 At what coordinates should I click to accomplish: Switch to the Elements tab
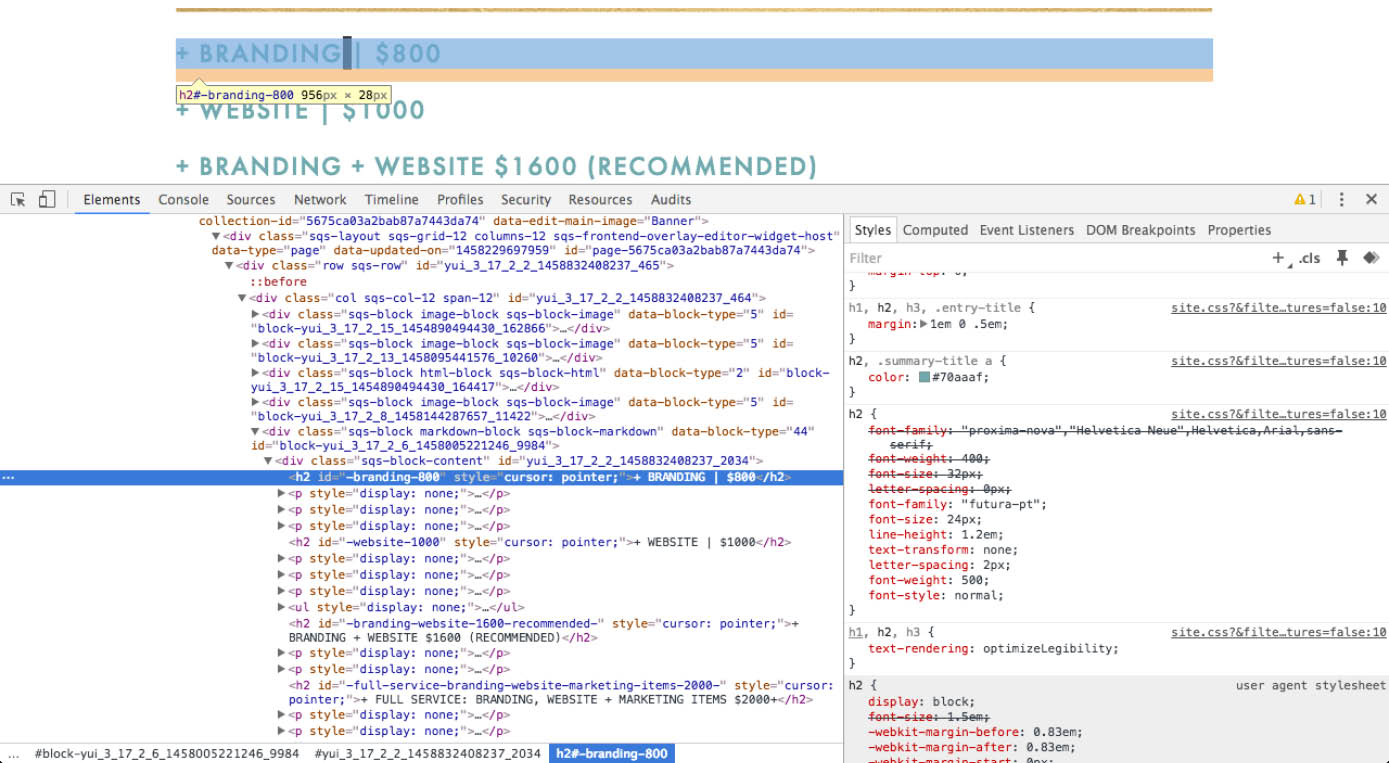[112, 200]
